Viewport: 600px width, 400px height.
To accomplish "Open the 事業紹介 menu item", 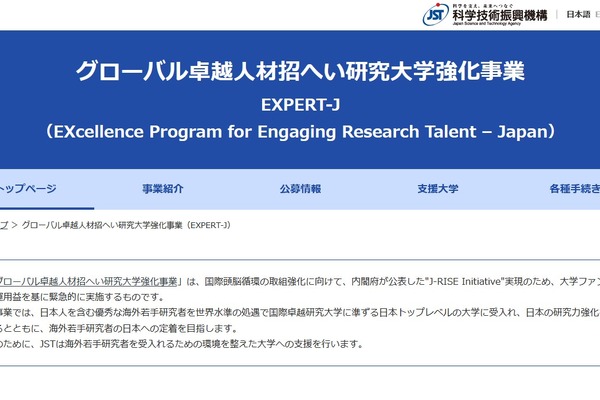I will point(163,189).
